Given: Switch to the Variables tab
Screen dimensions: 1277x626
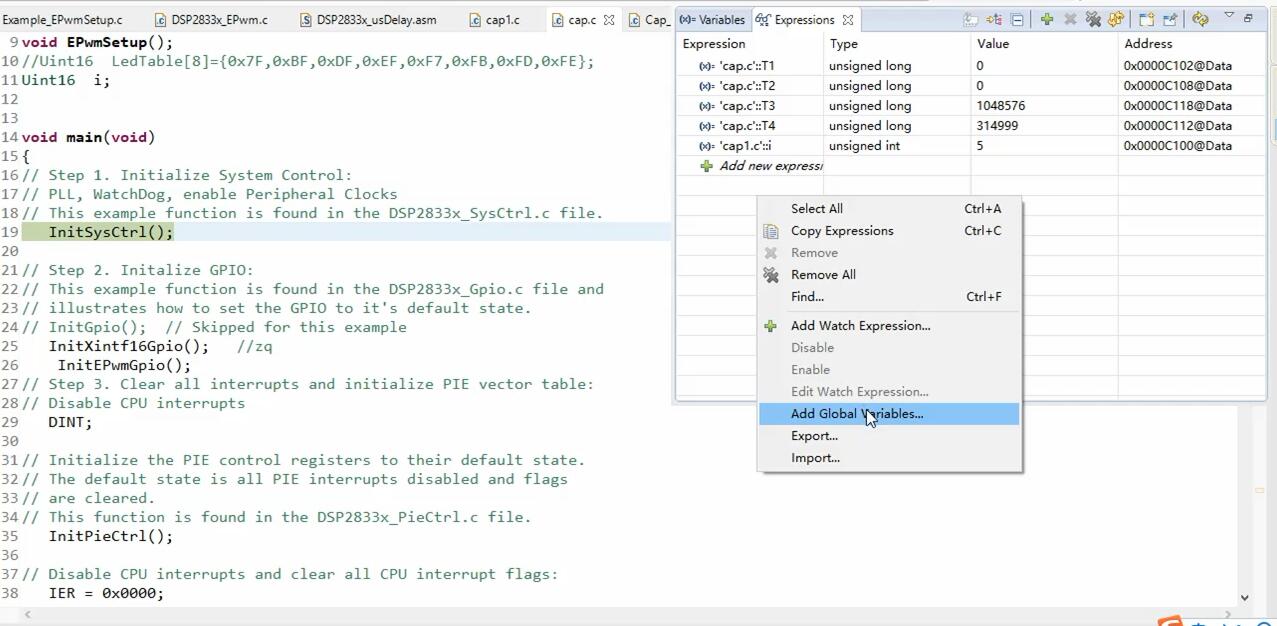Looking at the screenshot, I should (712, 20).
